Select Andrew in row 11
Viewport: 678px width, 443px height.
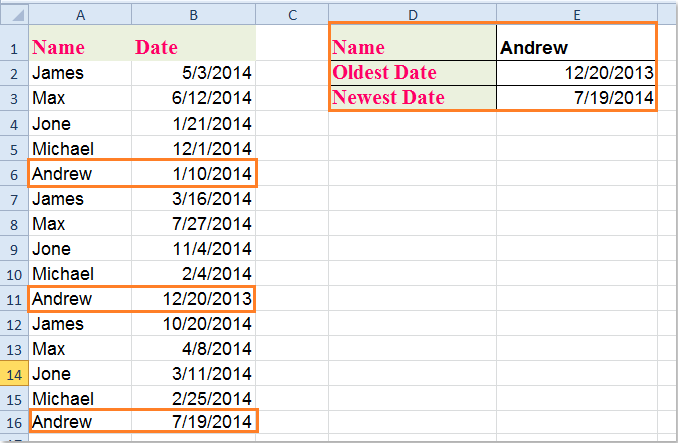click(79, 298)
